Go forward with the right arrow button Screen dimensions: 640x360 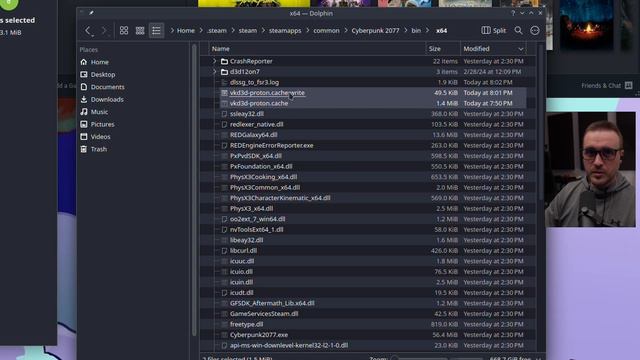[104, 31]
